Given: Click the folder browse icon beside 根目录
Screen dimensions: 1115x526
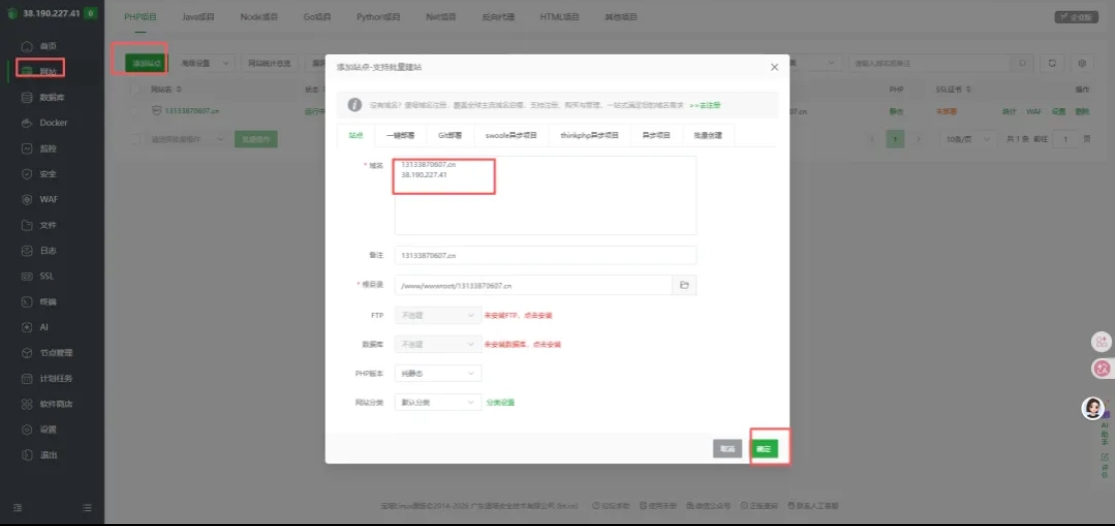Looking at the screenshot, I should 684,285.
